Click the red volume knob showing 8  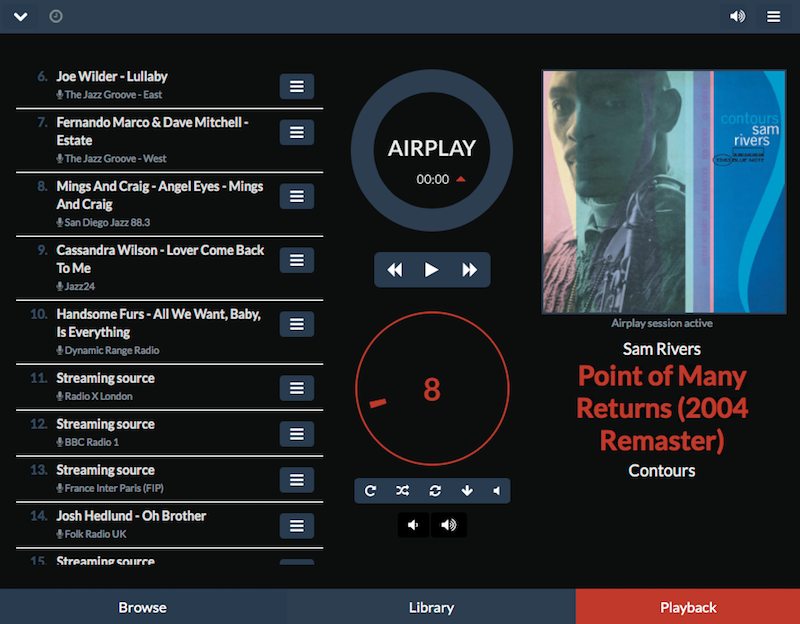[432, 389]
